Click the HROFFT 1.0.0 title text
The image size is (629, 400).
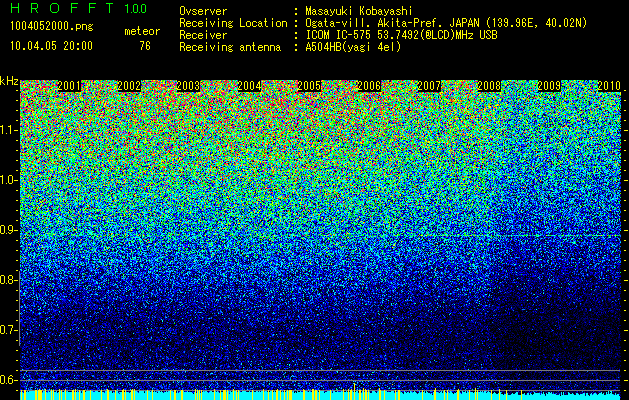(x=79, y=8)
